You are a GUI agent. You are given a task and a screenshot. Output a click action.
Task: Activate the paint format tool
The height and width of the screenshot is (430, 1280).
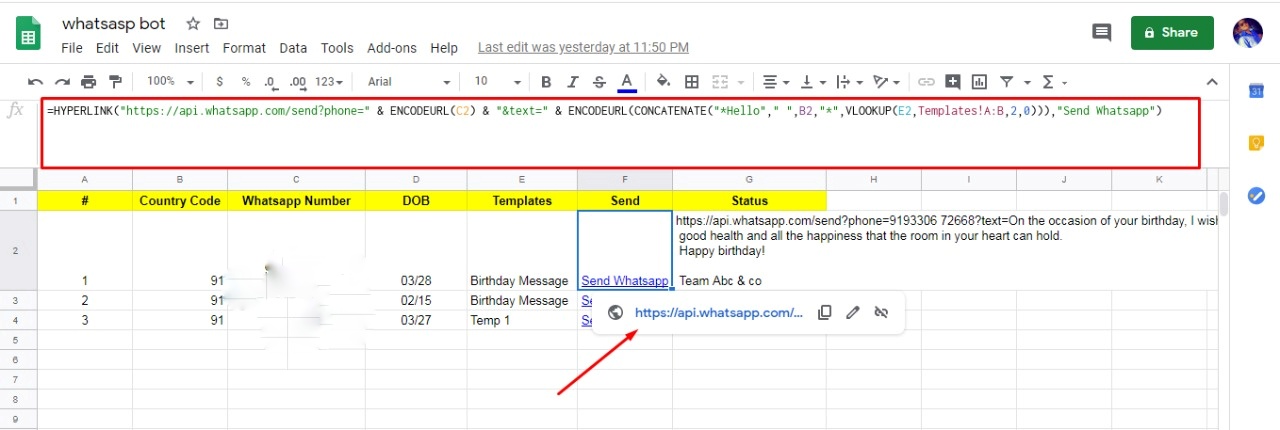click(115, 82)
